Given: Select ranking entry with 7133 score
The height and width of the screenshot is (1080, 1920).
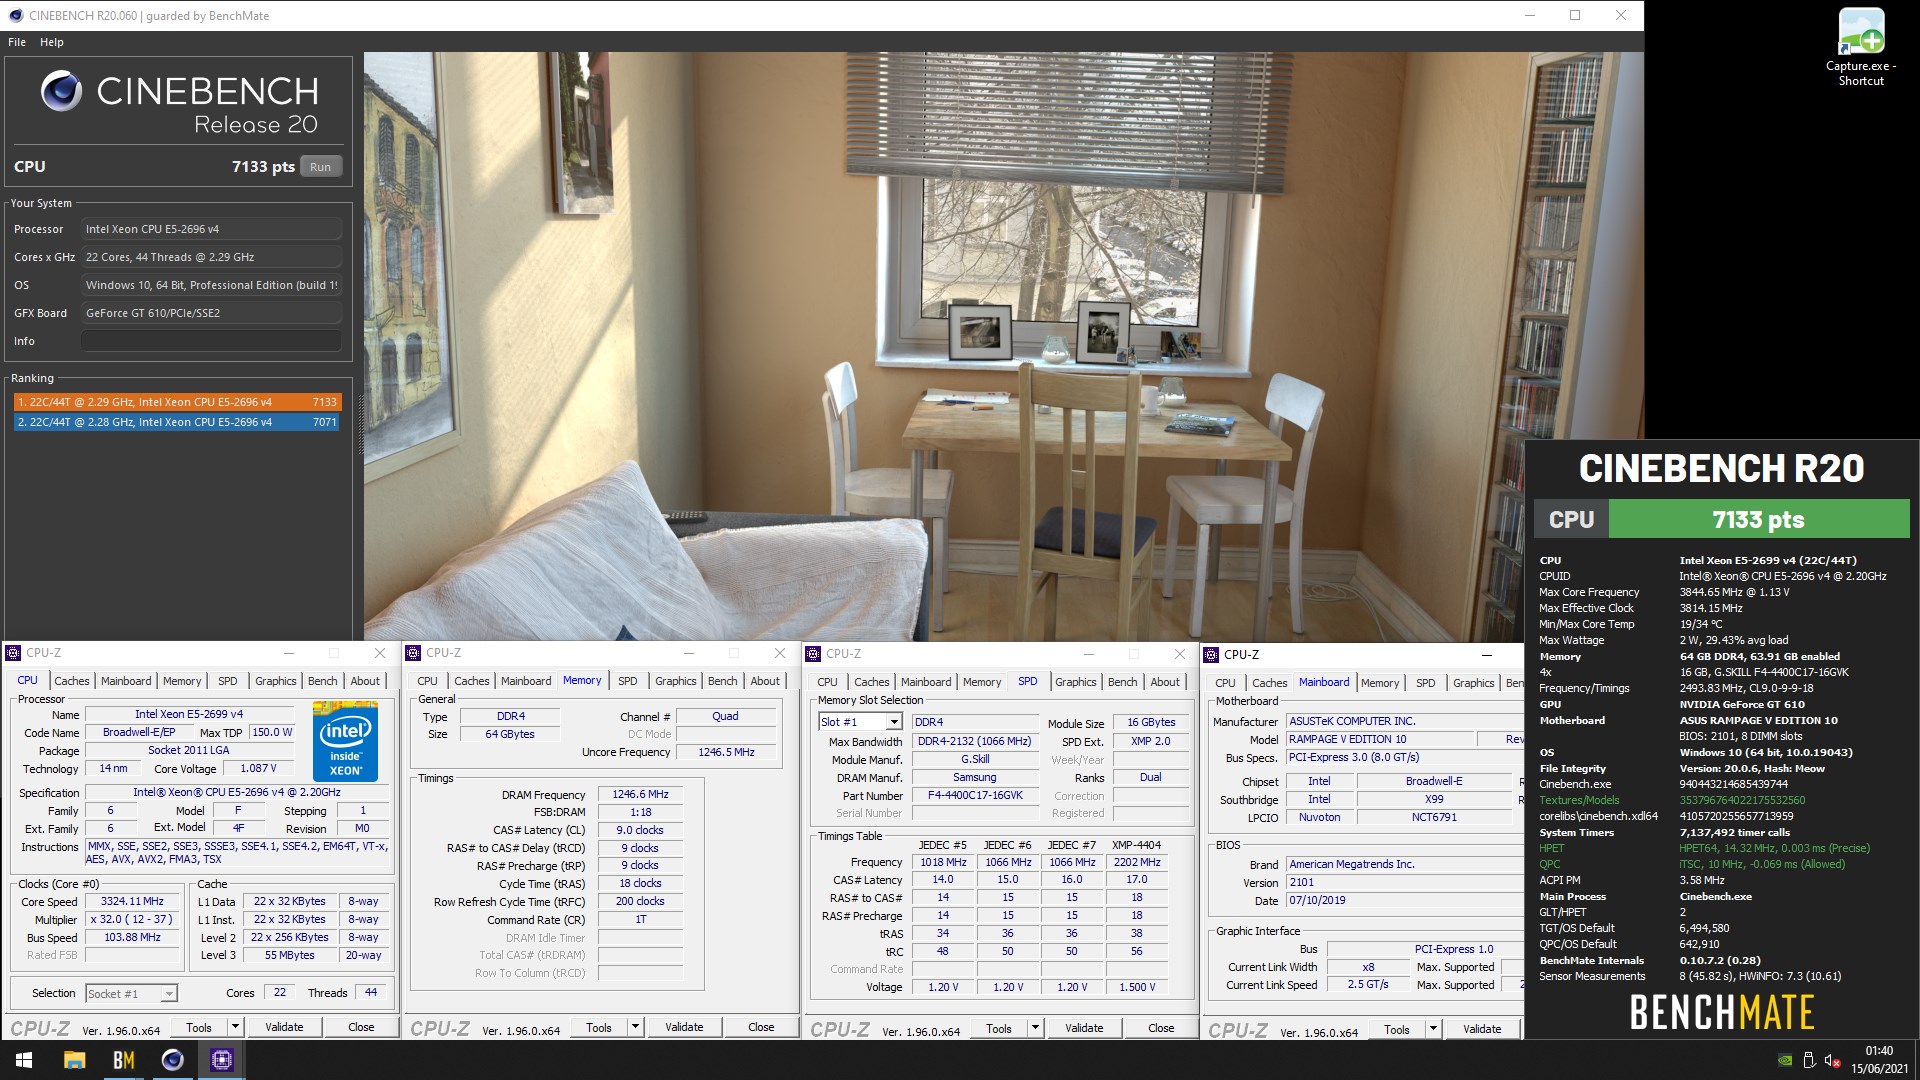Looking at the screenshot, I should [x=178, y=402].
